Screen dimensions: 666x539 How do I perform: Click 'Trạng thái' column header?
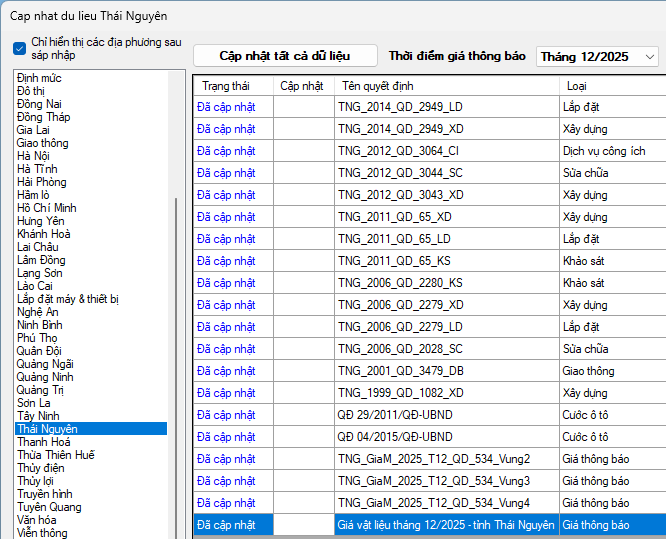225,86
